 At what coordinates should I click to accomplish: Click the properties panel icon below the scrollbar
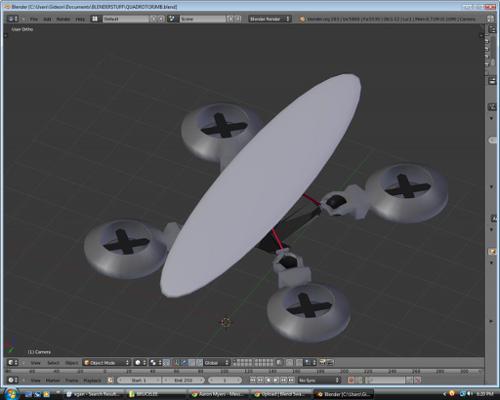tap(492, 81)
